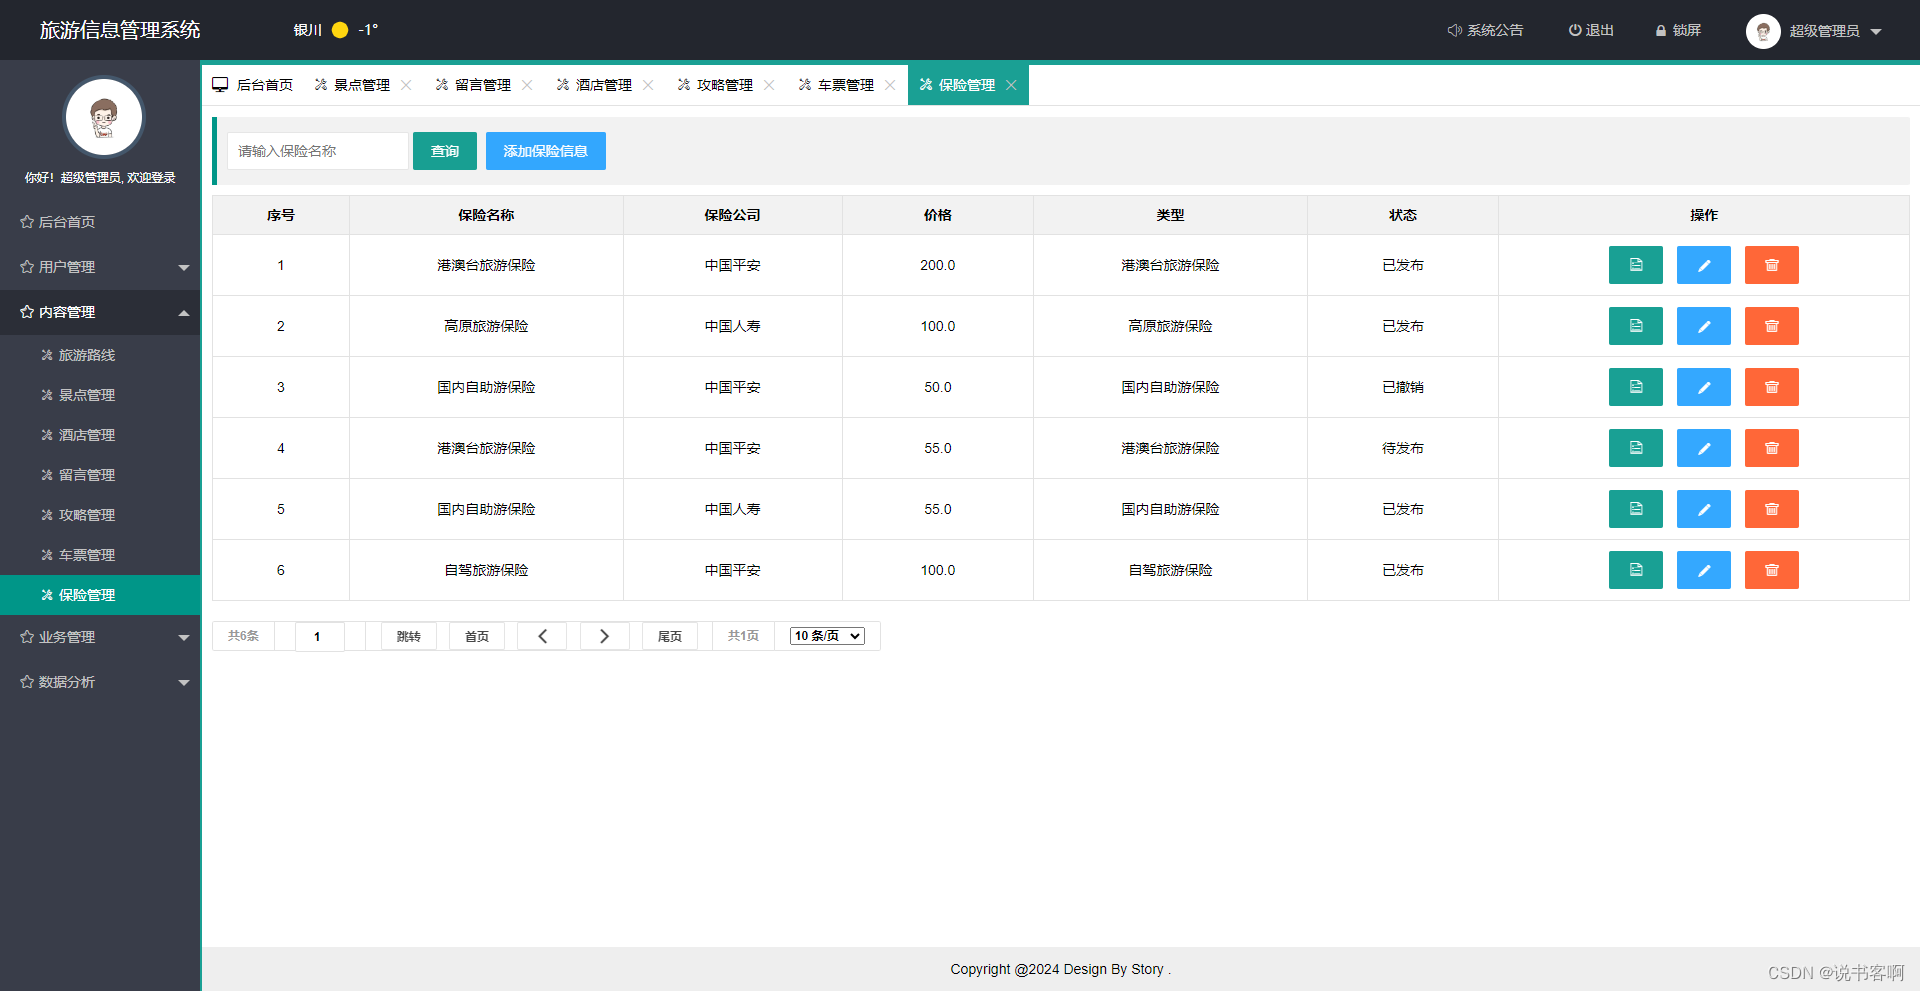Viewport: 1920px width, 991px height.
Task: Close the 酒店管理 tab
Action: click(648, 85)
